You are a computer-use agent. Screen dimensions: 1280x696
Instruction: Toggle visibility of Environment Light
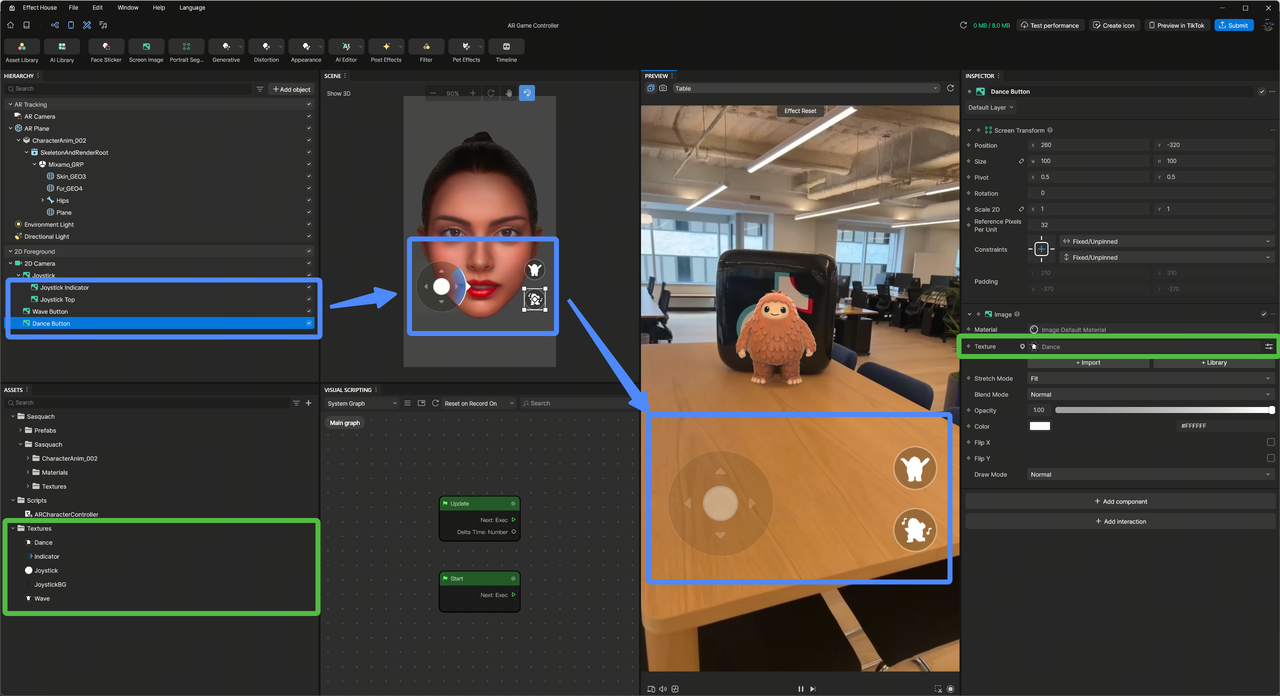coord(309,224)
